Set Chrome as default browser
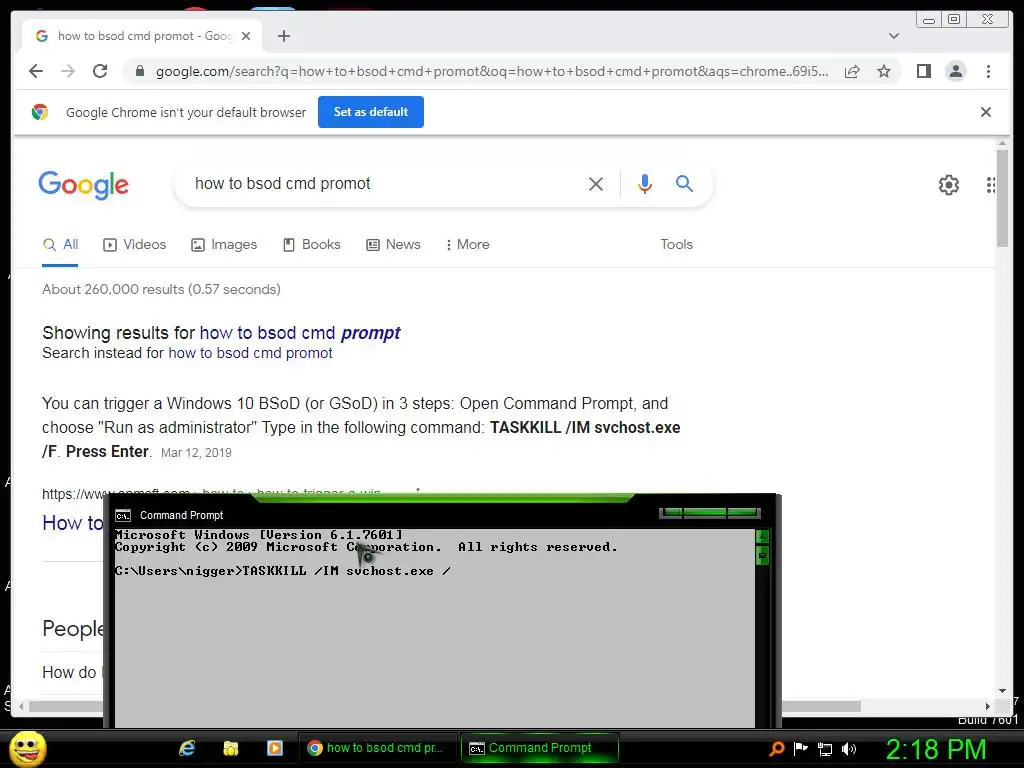1024x768 pixels. click(370, 112)
